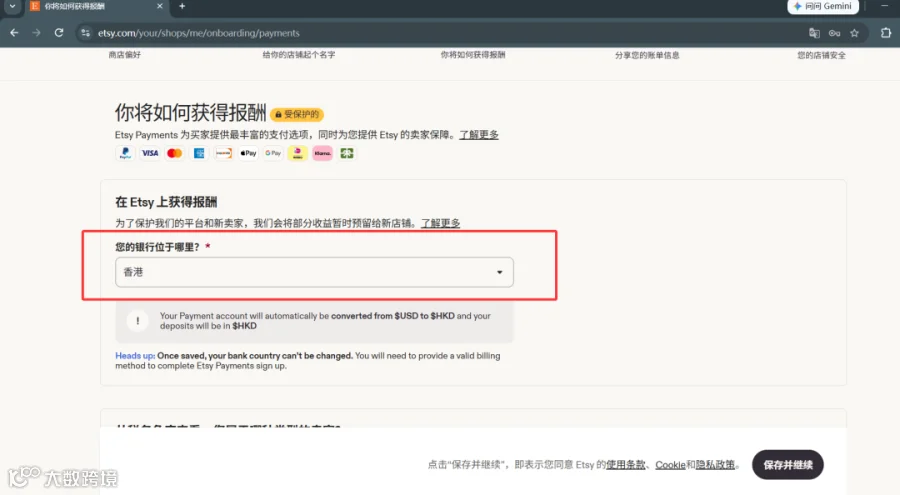900x495 pixels.
Task: Click the 受保护的 badge
Action: click(297, 114)
